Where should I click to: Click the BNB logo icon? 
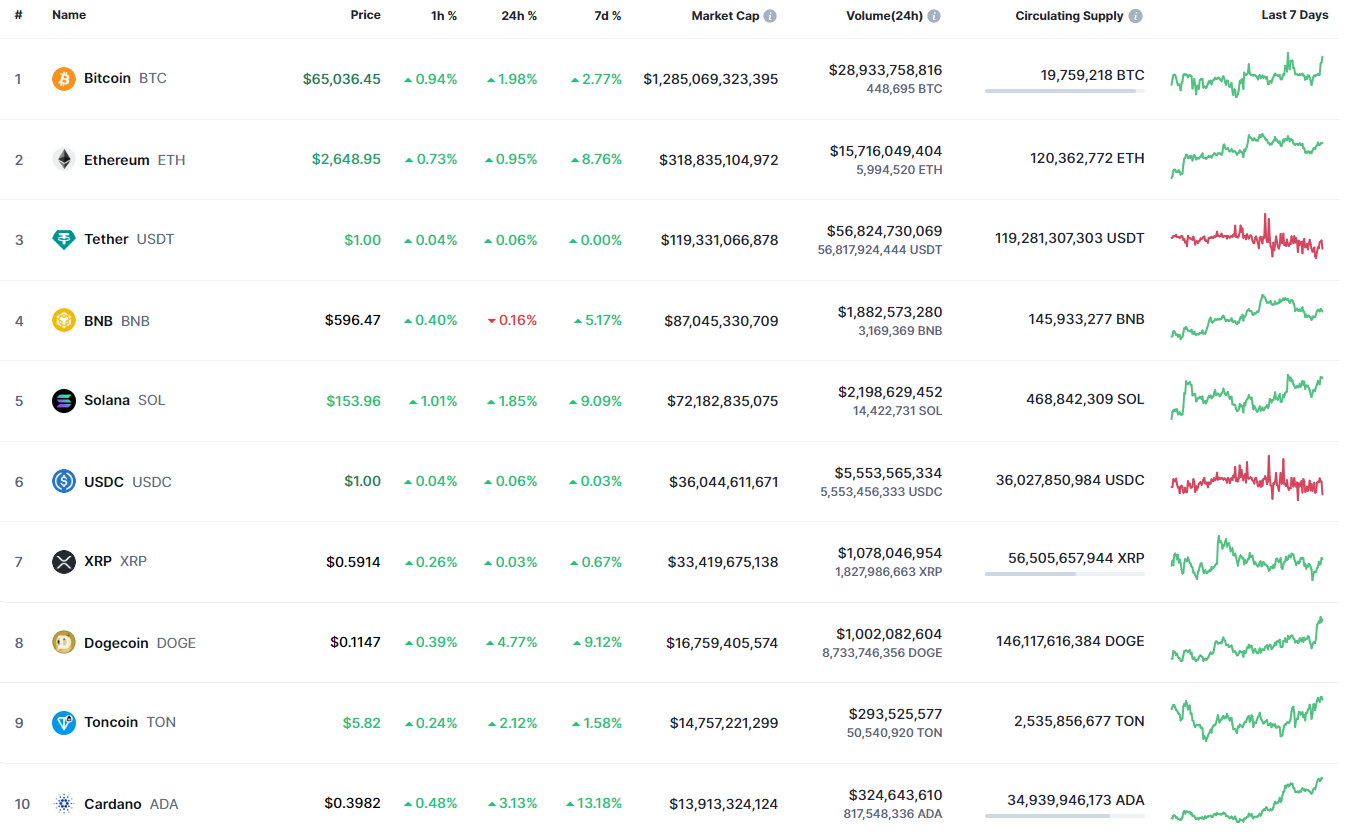pos(64,320)
